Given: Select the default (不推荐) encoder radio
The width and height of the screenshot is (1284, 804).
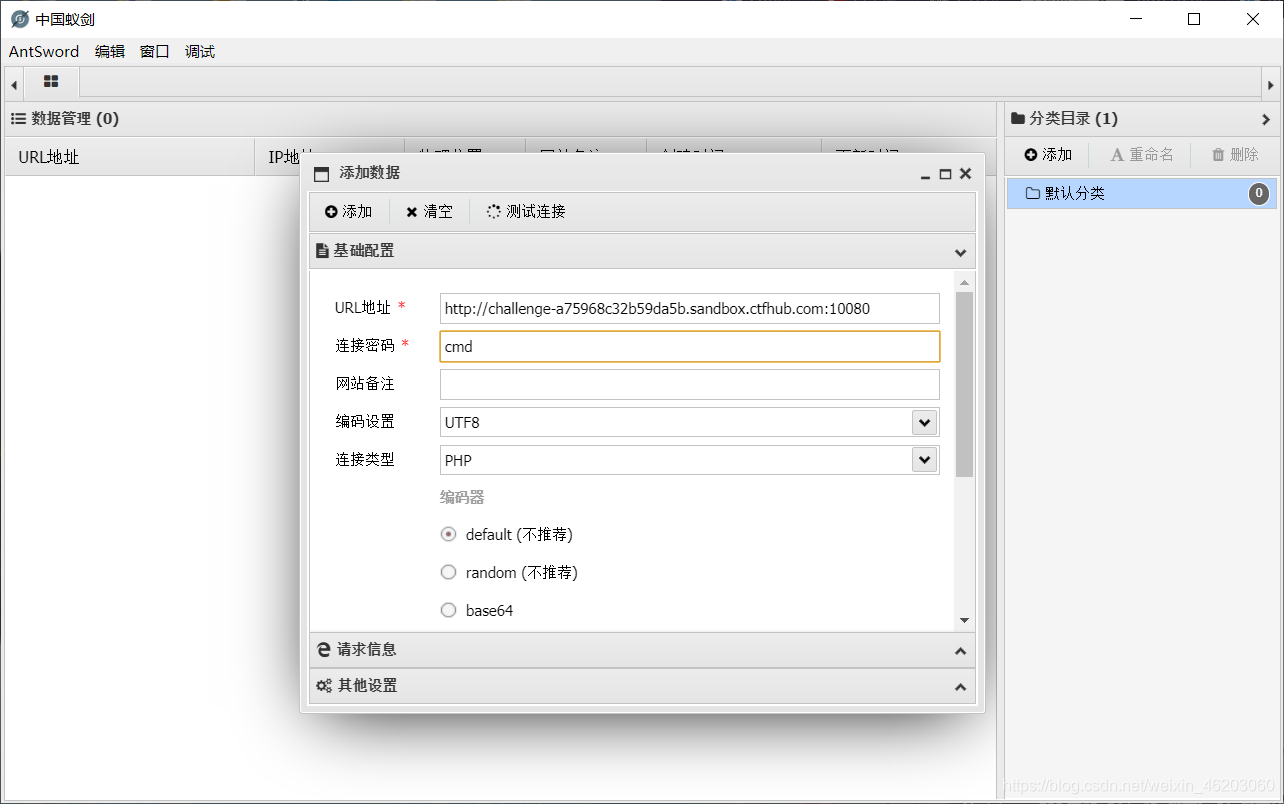Looking at the screenshot, I should tap(448, 534).
